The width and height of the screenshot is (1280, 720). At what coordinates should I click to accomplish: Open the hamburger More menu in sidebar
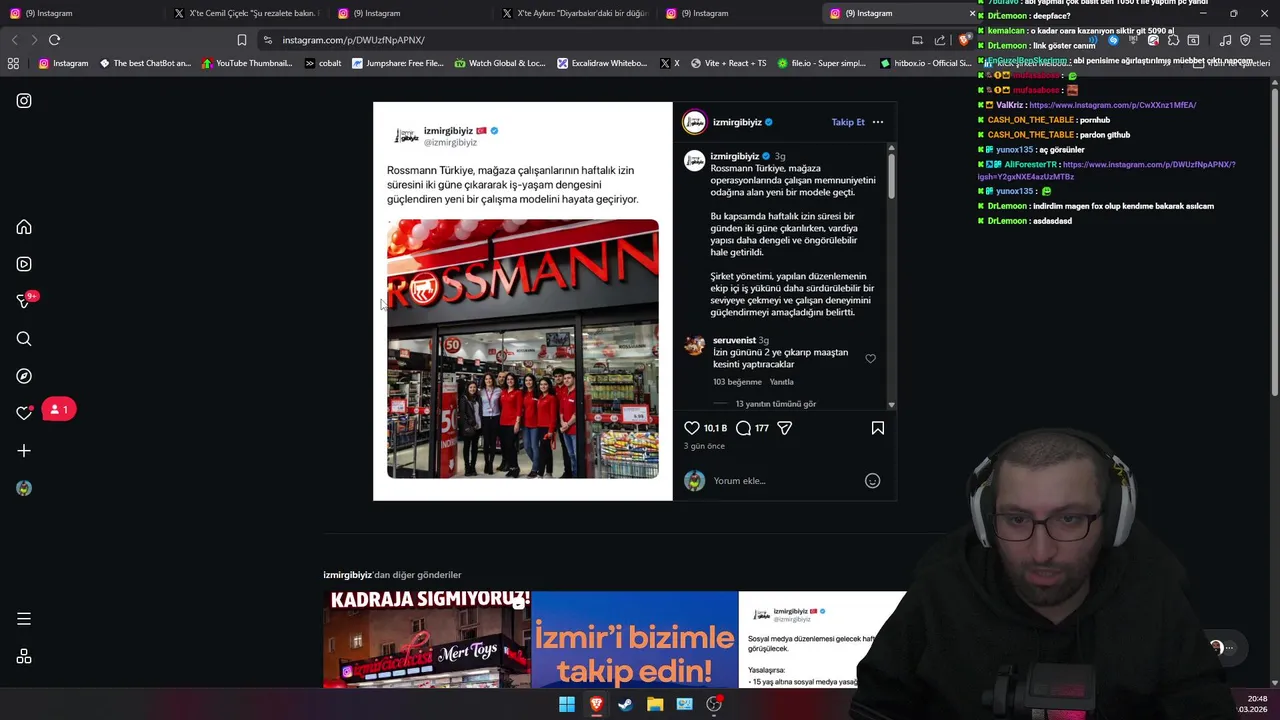coord(24,619)
